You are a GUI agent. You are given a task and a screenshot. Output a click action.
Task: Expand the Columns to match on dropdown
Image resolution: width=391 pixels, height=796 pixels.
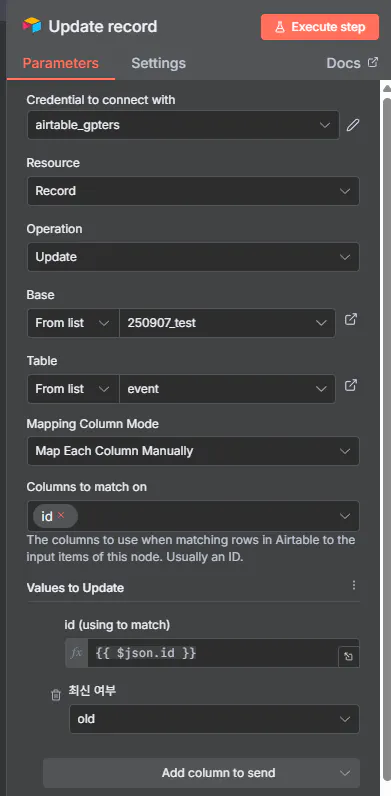coord(345,516)
